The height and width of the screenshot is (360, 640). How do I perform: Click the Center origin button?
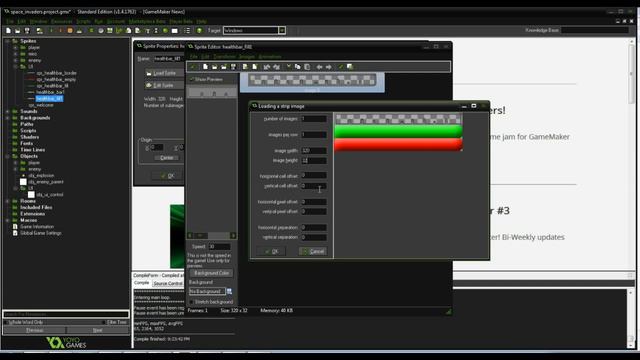point(167,158)
